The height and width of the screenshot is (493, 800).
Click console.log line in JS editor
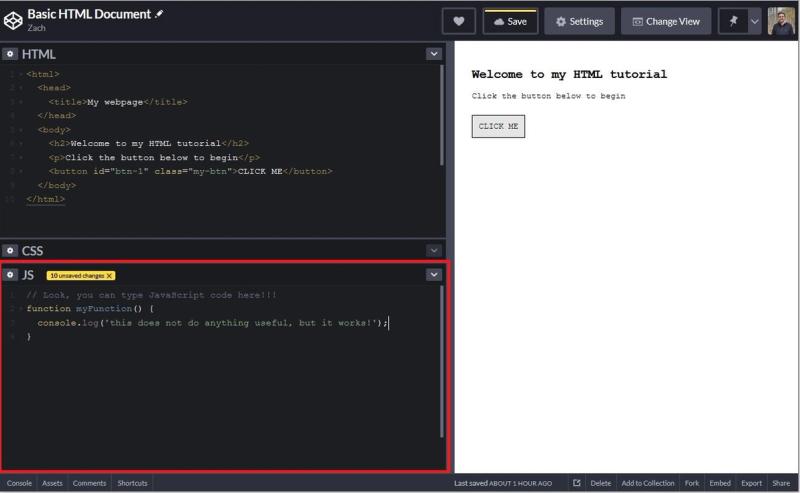(x=213, y=323)
